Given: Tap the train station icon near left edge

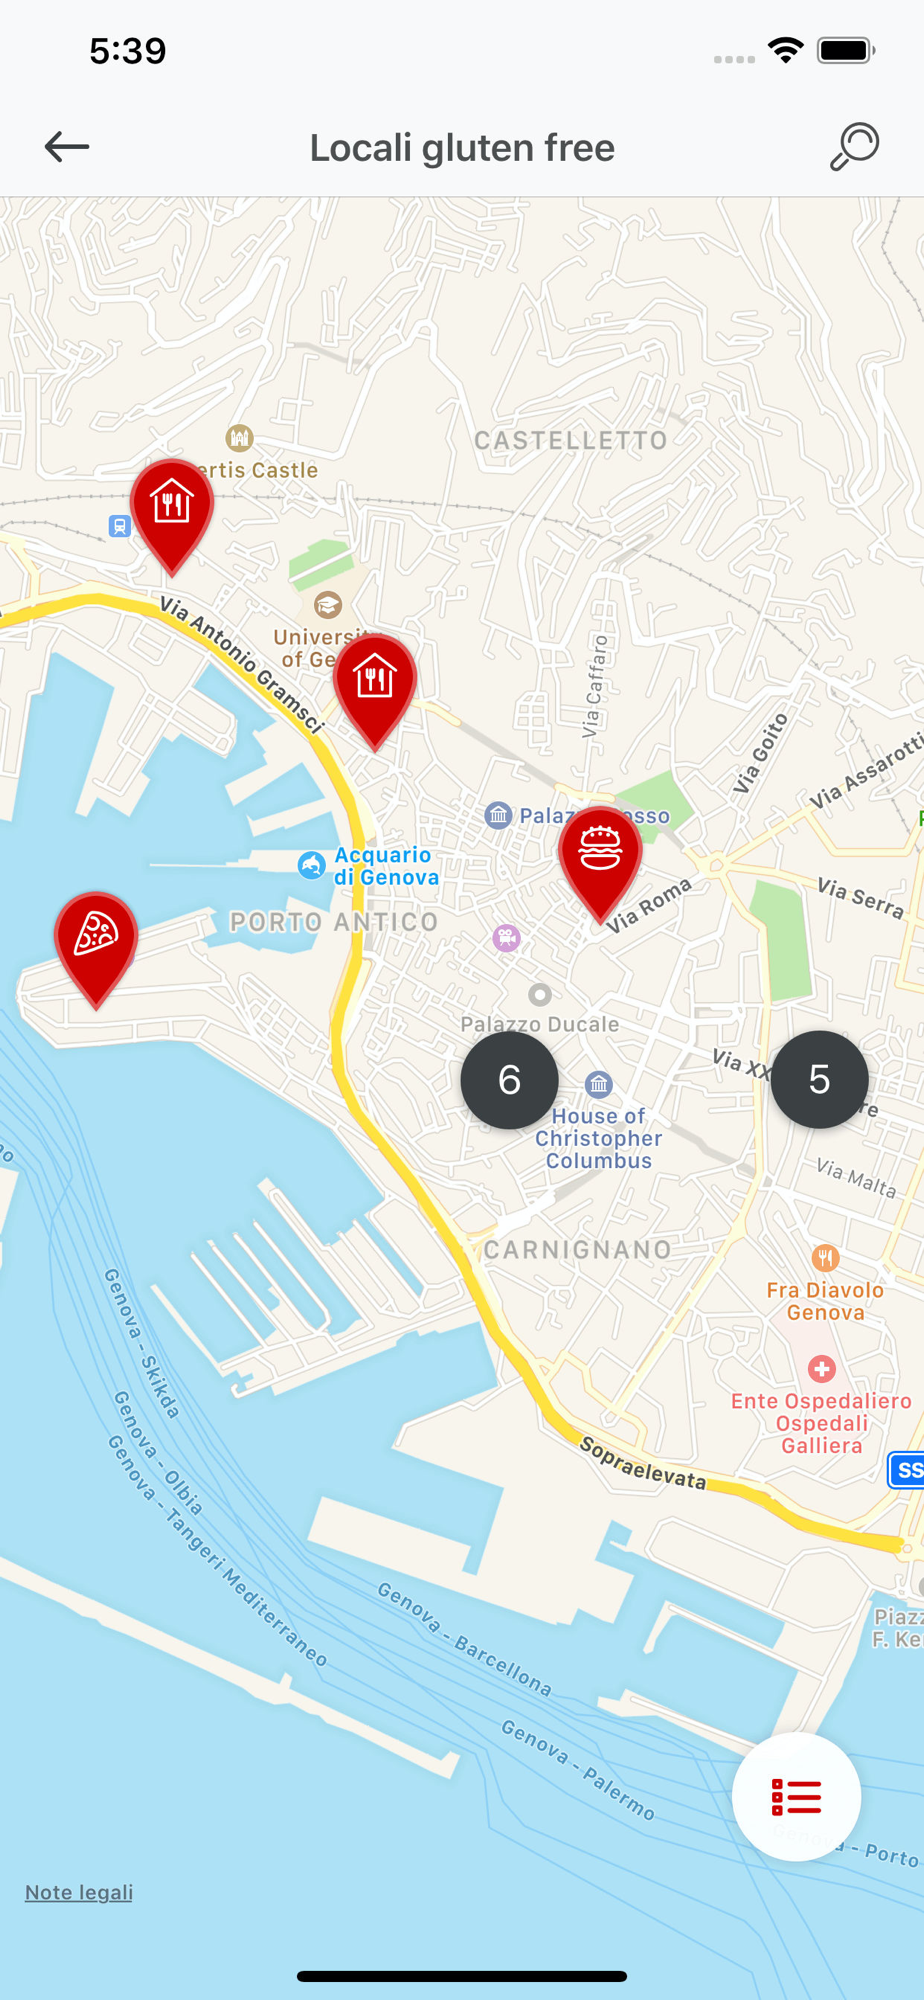Looking at the screenshot, I should [119, 526].
